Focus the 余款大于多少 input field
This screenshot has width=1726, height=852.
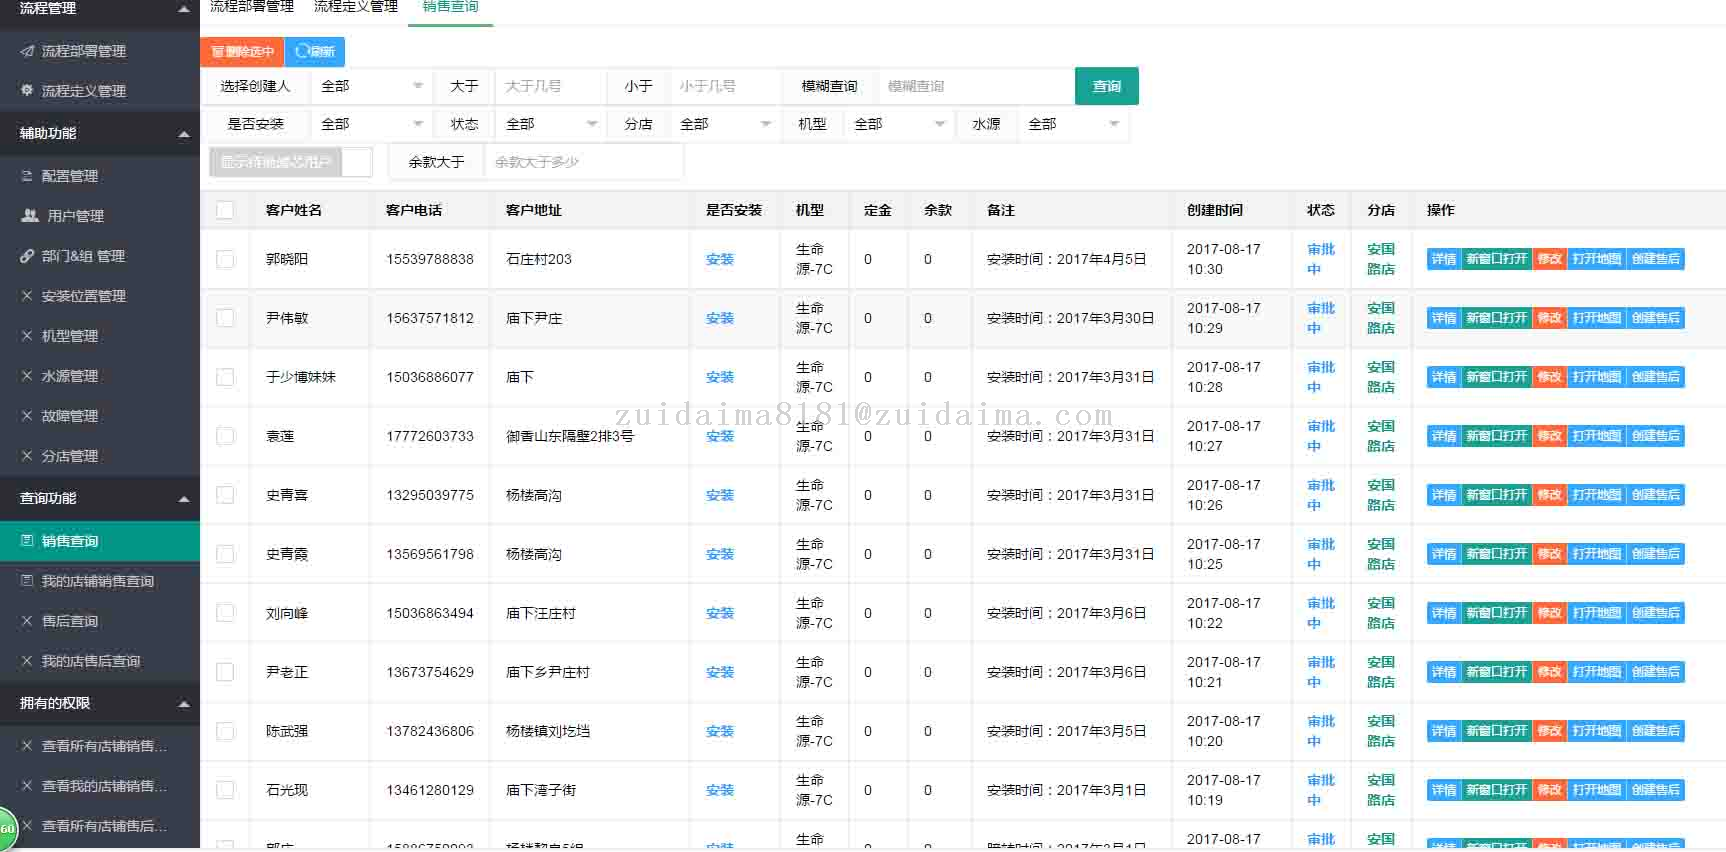click(584, 162)
